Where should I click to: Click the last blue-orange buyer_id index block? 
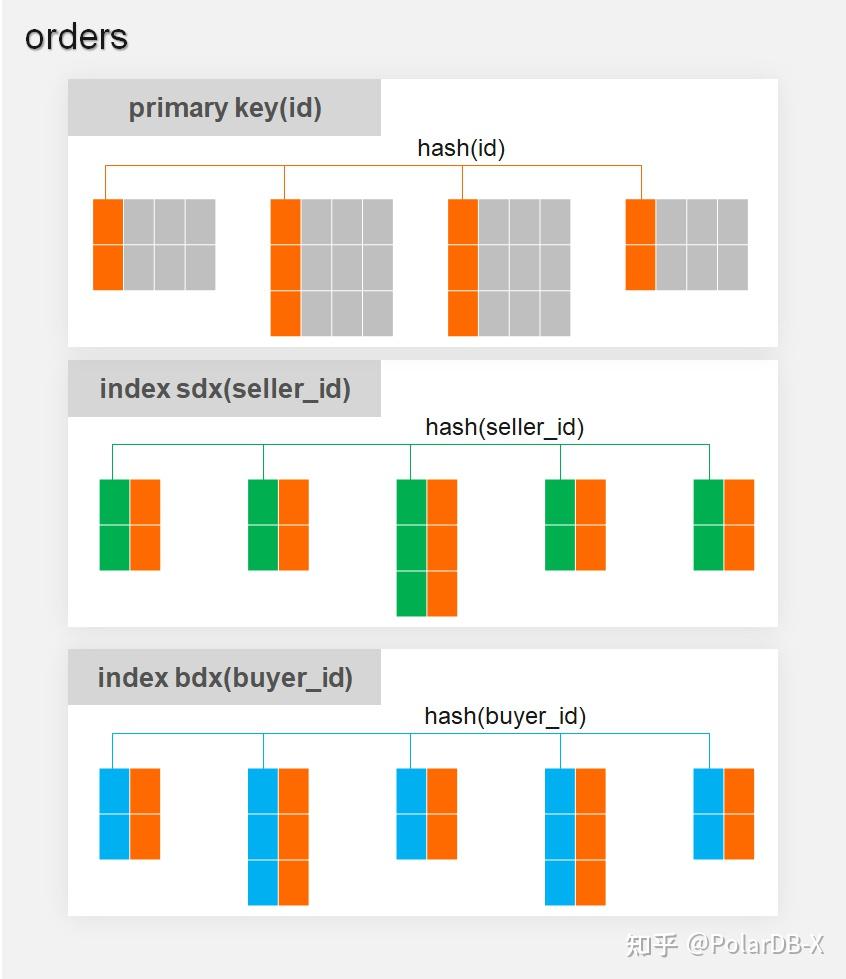(724, 813)
